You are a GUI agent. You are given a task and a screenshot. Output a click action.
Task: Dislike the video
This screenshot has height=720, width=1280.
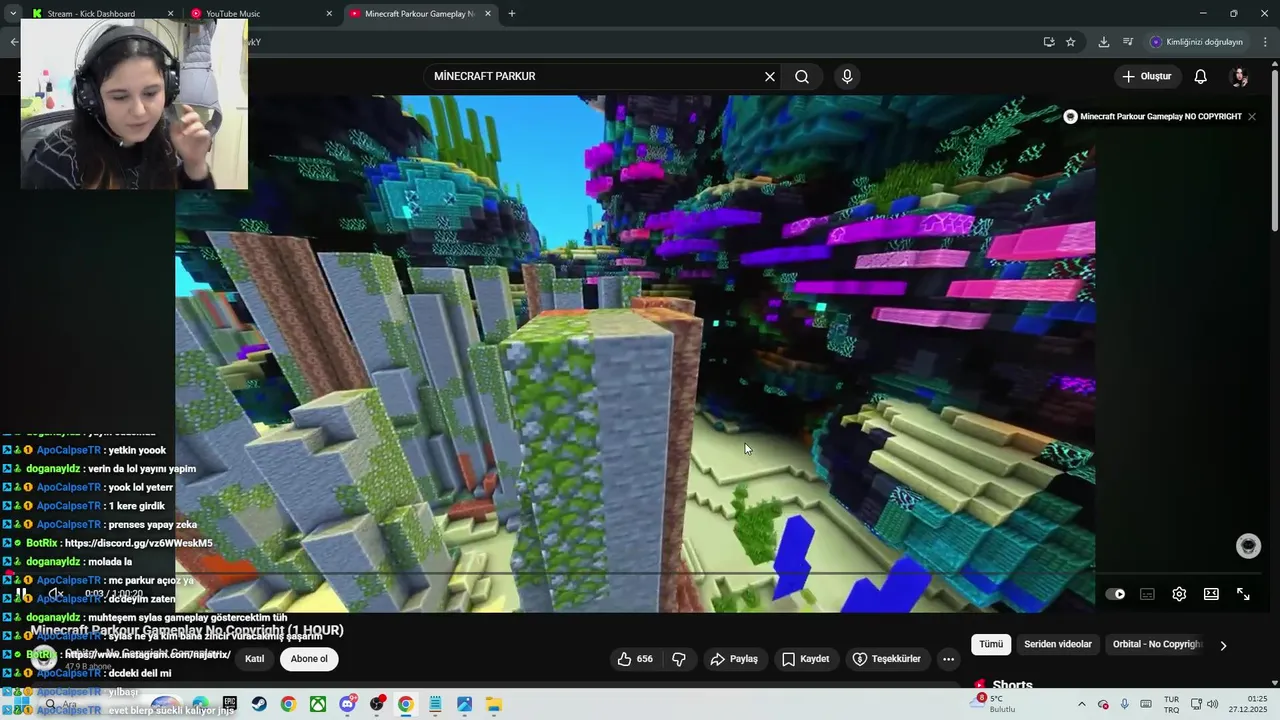[679, 659]
